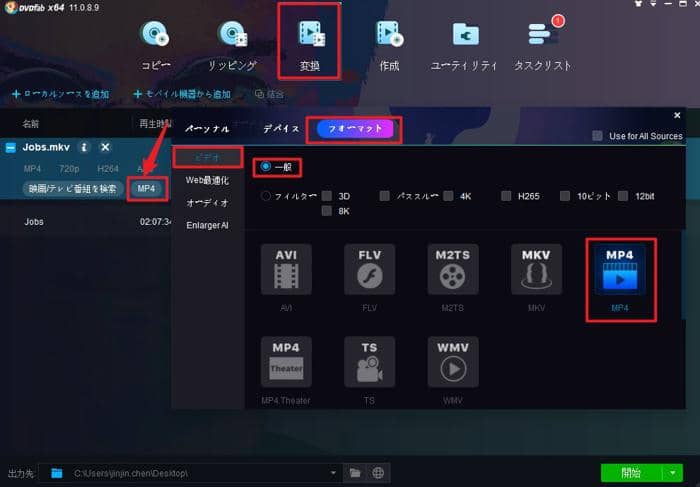Open the MP4 profile selector dropdown
The width and height of the screenshot is (700, 487).
(147, 189)
